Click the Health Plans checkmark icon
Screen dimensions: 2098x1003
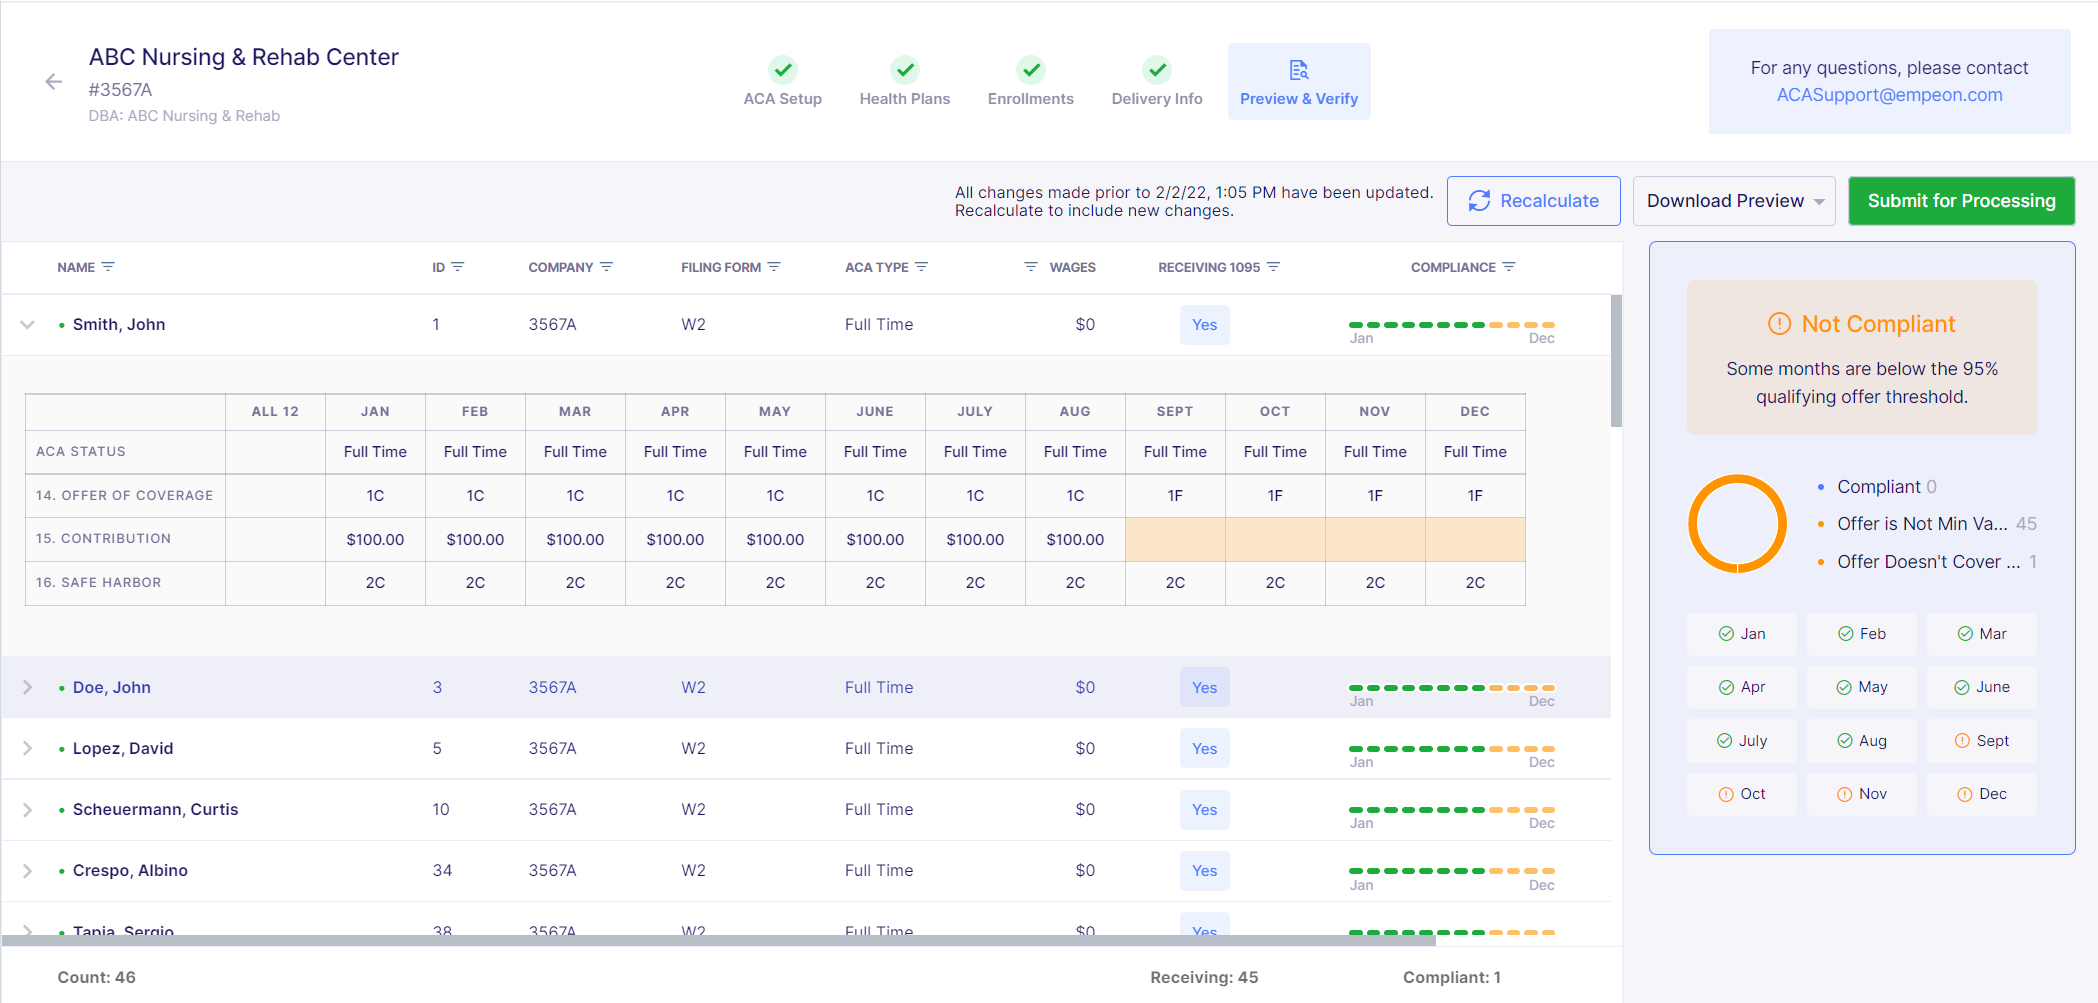point(905,70)
